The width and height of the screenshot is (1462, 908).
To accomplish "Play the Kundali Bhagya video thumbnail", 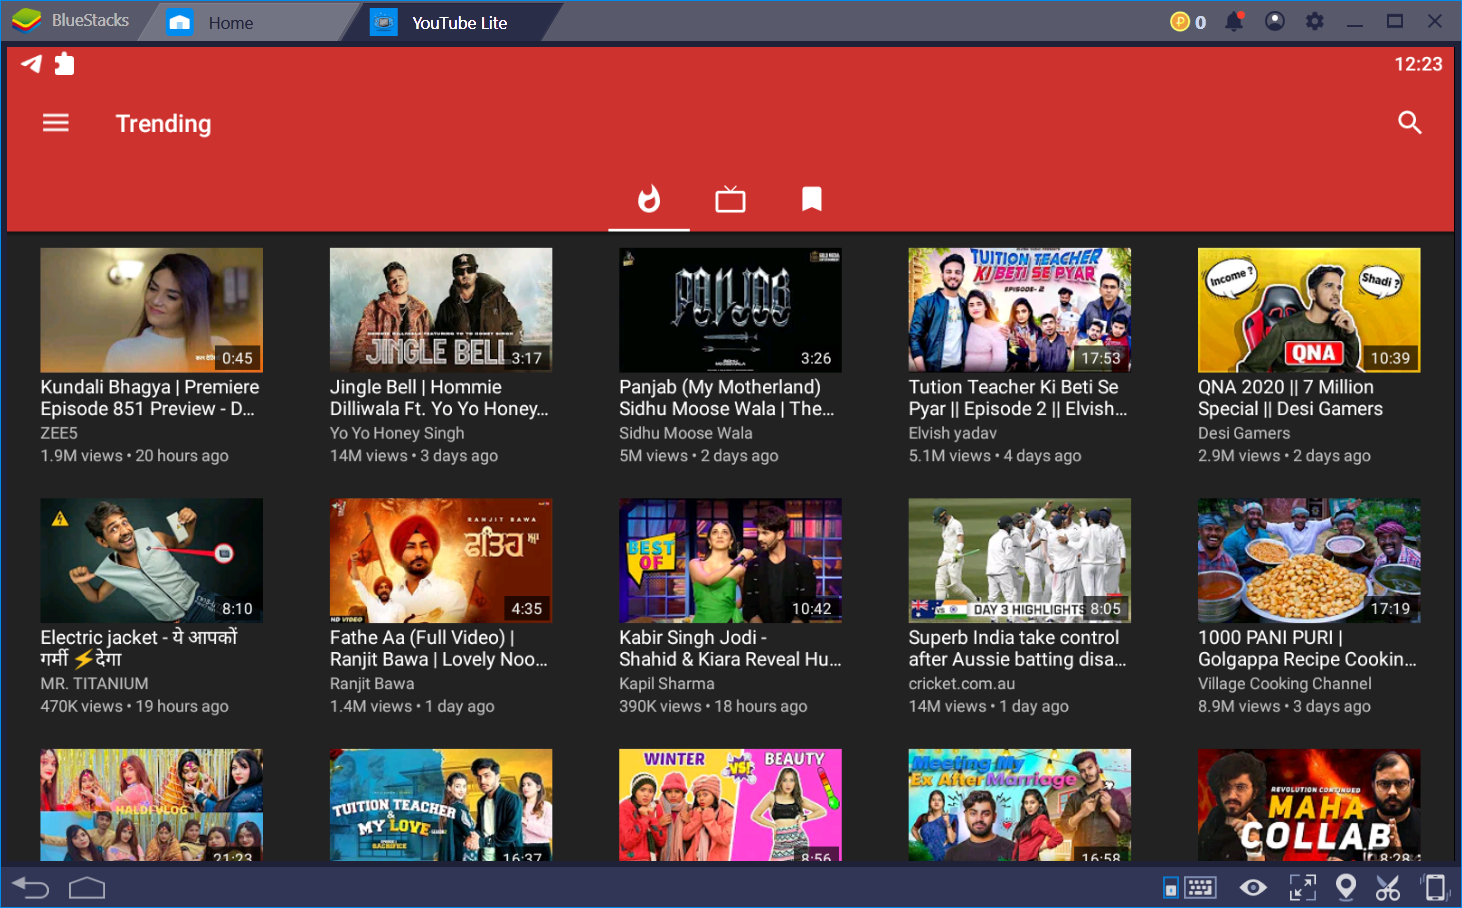I will [151, 310].
